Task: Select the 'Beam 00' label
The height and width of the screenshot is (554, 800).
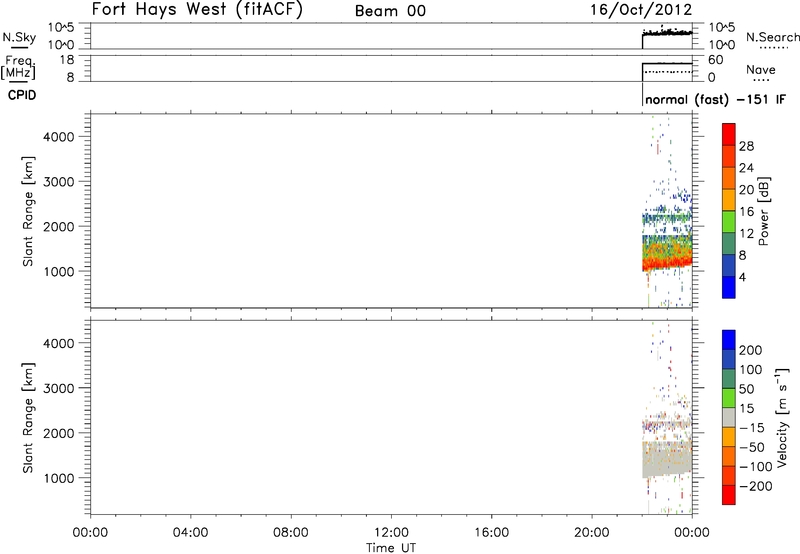Action: [x=390, y=11]
